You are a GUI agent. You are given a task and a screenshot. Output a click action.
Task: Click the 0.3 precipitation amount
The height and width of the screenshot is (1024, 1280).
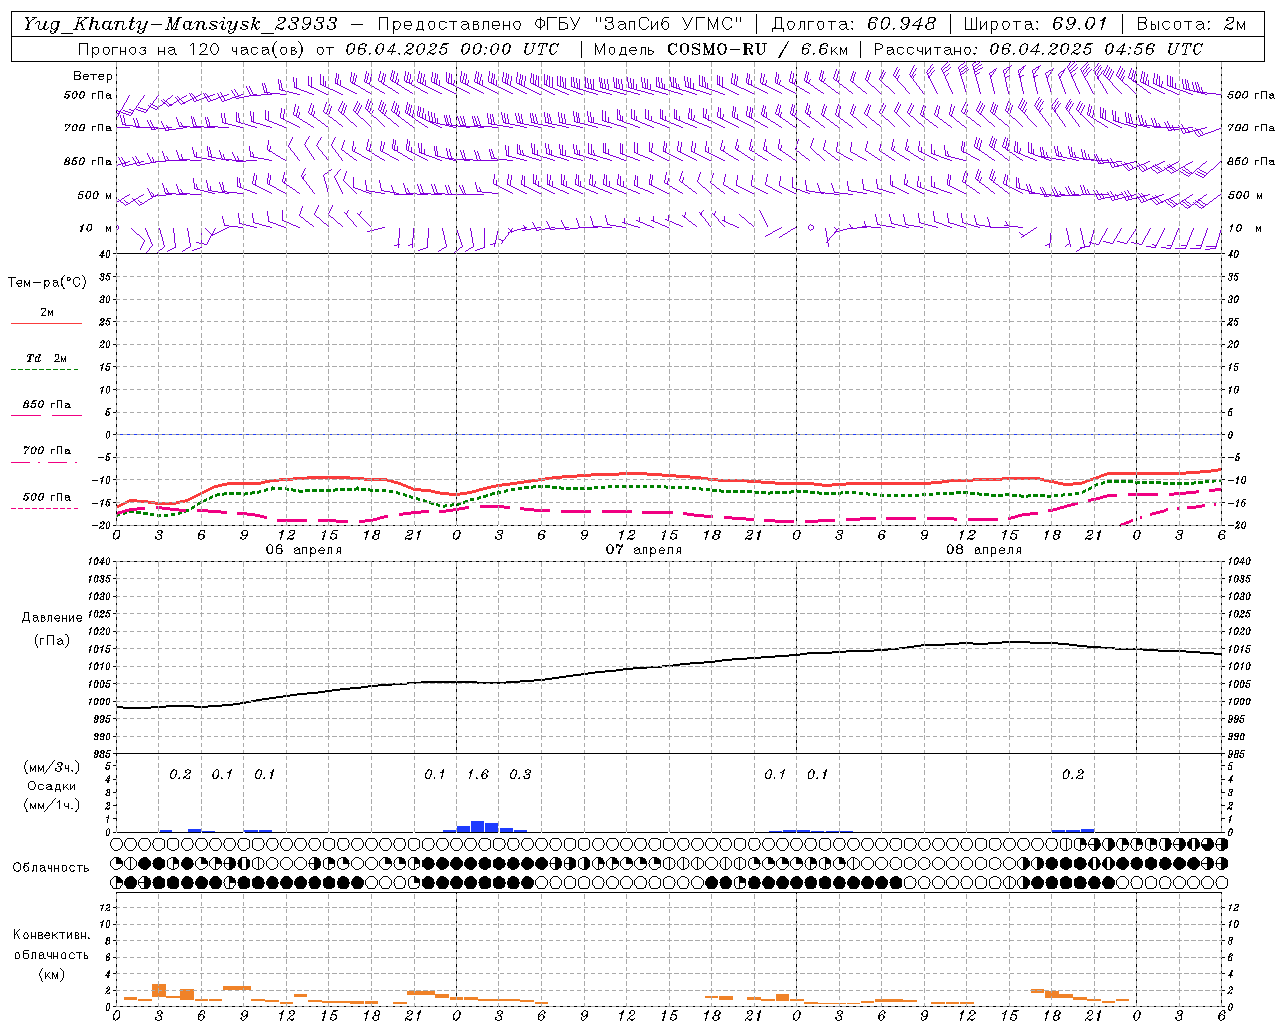click(x=520, y=775)
